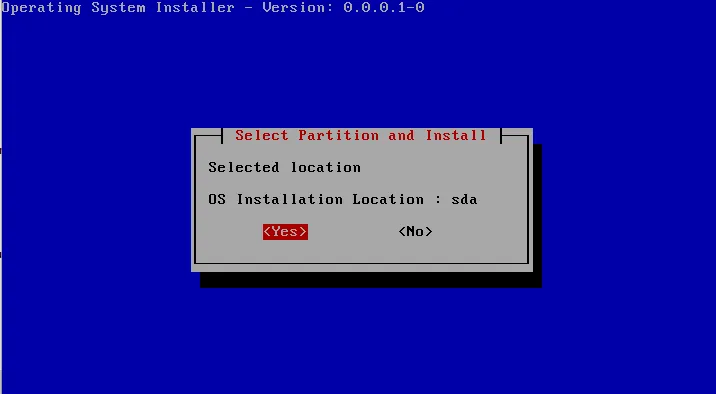Screen dimensions: 716x394
Task: Select the 'Selected location' text line
Action: (x=284, y=167)
